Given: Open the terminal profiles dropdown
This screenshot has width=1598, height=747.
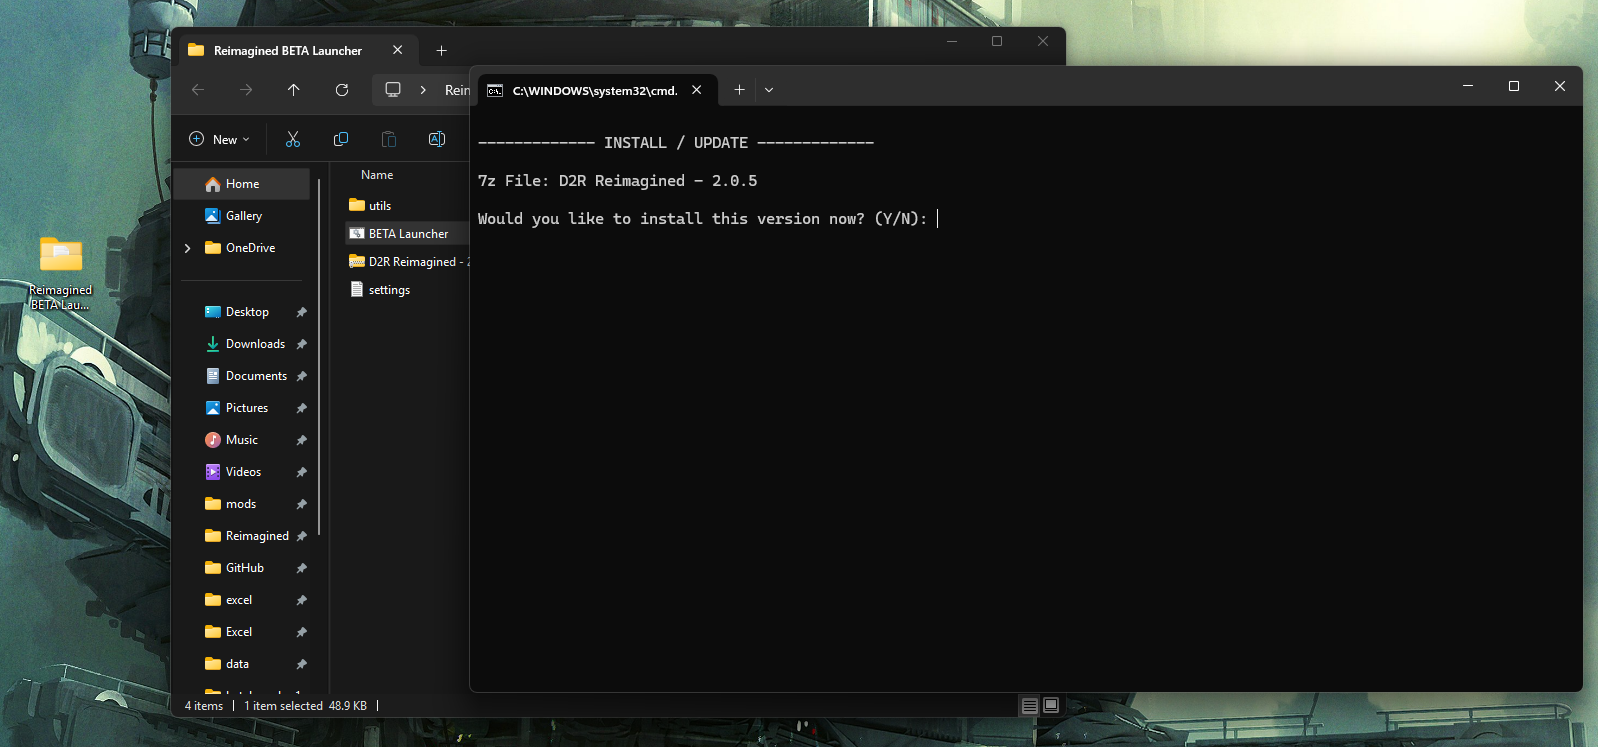Looking at the screenshot, I should coord(769,90).
